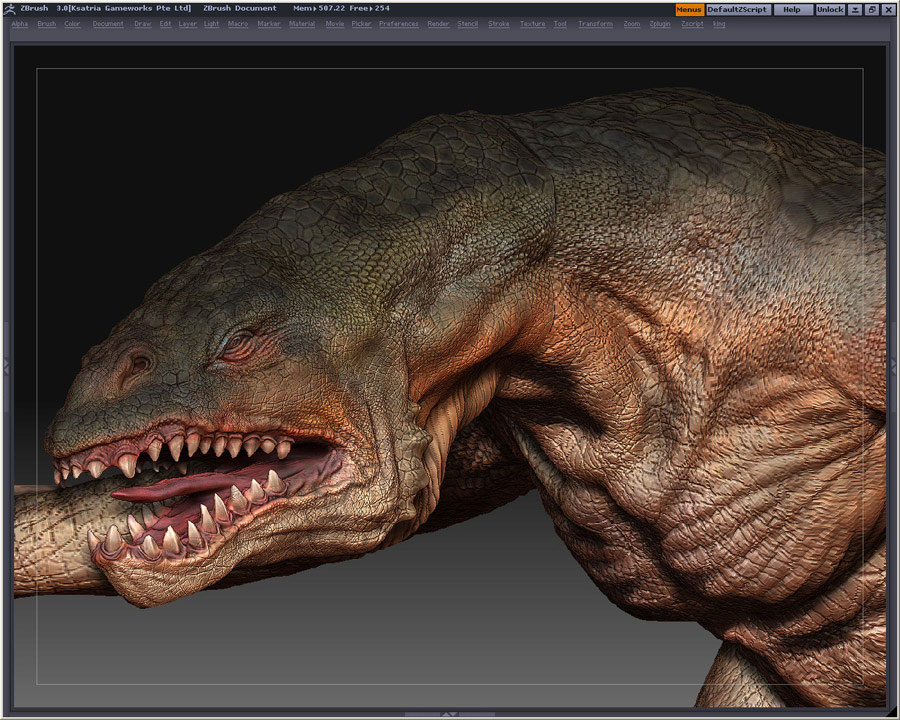
Task: Open the Alpha menu
Action: 20,24
